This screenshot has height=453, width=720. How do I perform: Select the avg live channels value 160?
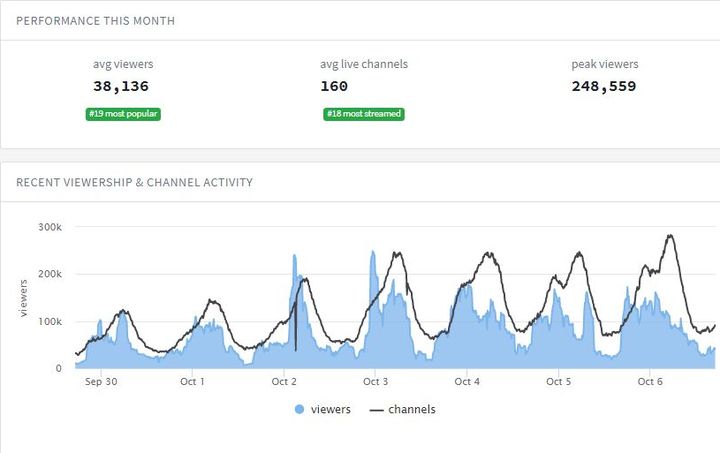point(334,86)
